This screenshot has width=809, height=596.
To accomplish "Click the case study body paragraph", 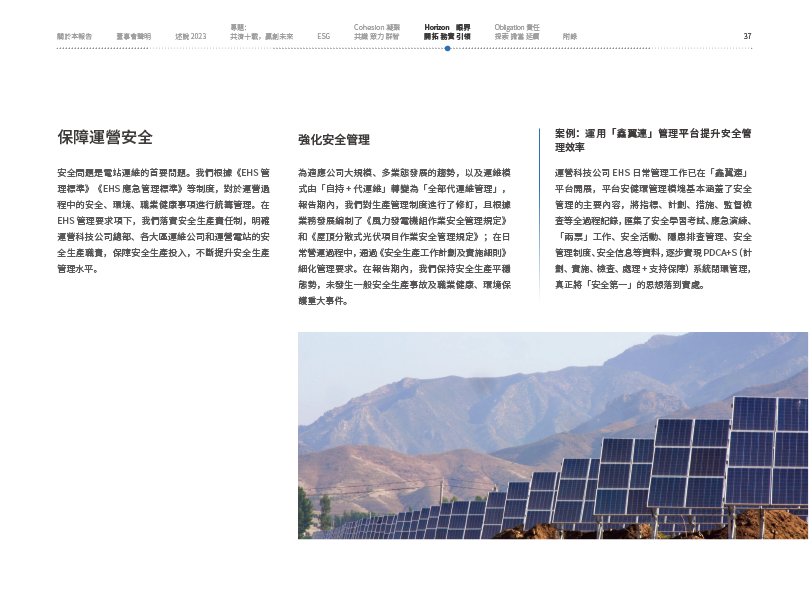I will [x=653, y=229].
